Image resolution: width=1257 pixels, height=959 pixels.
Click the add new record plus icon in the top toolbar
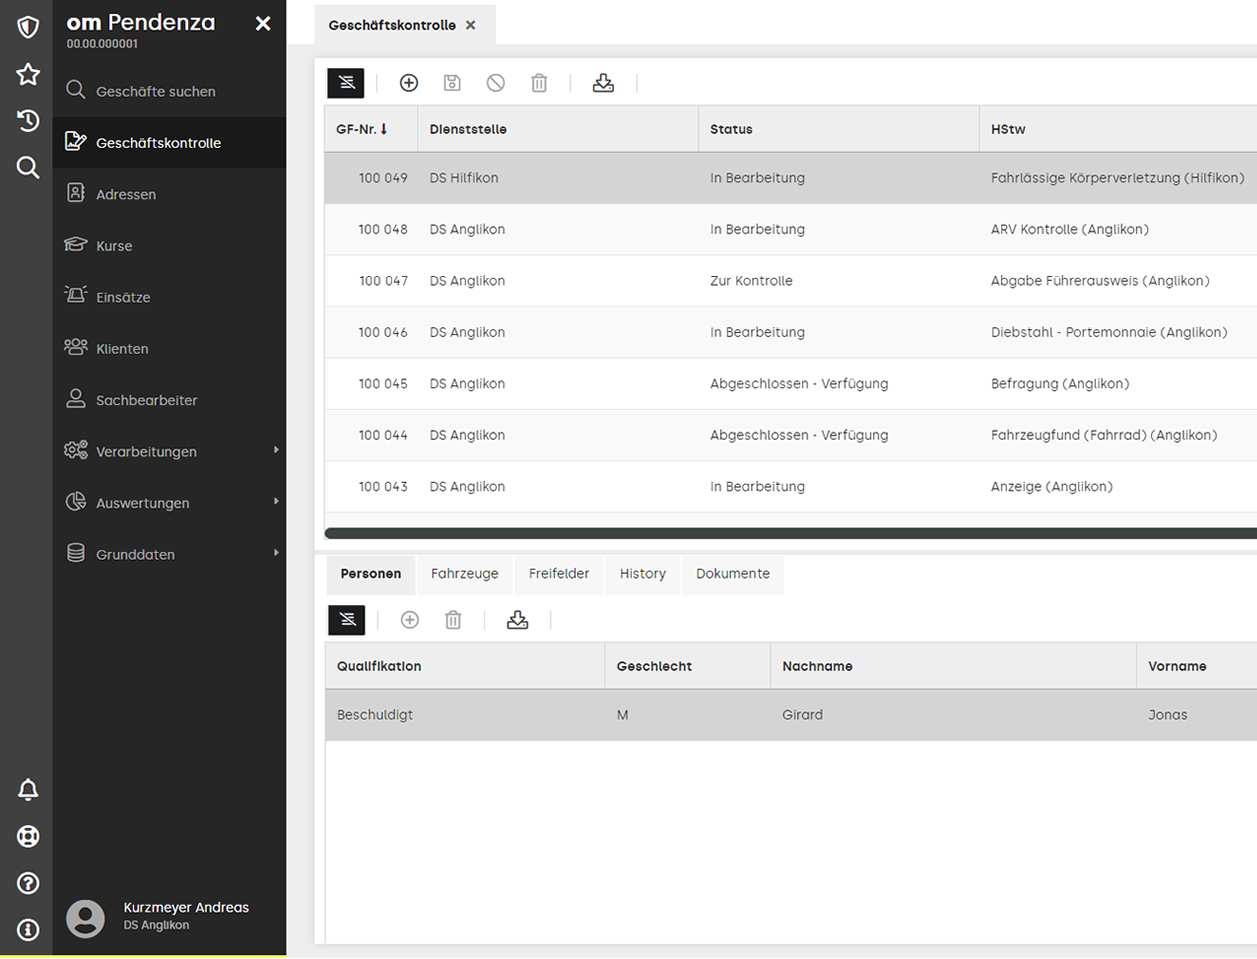click(x=409, y=83)
